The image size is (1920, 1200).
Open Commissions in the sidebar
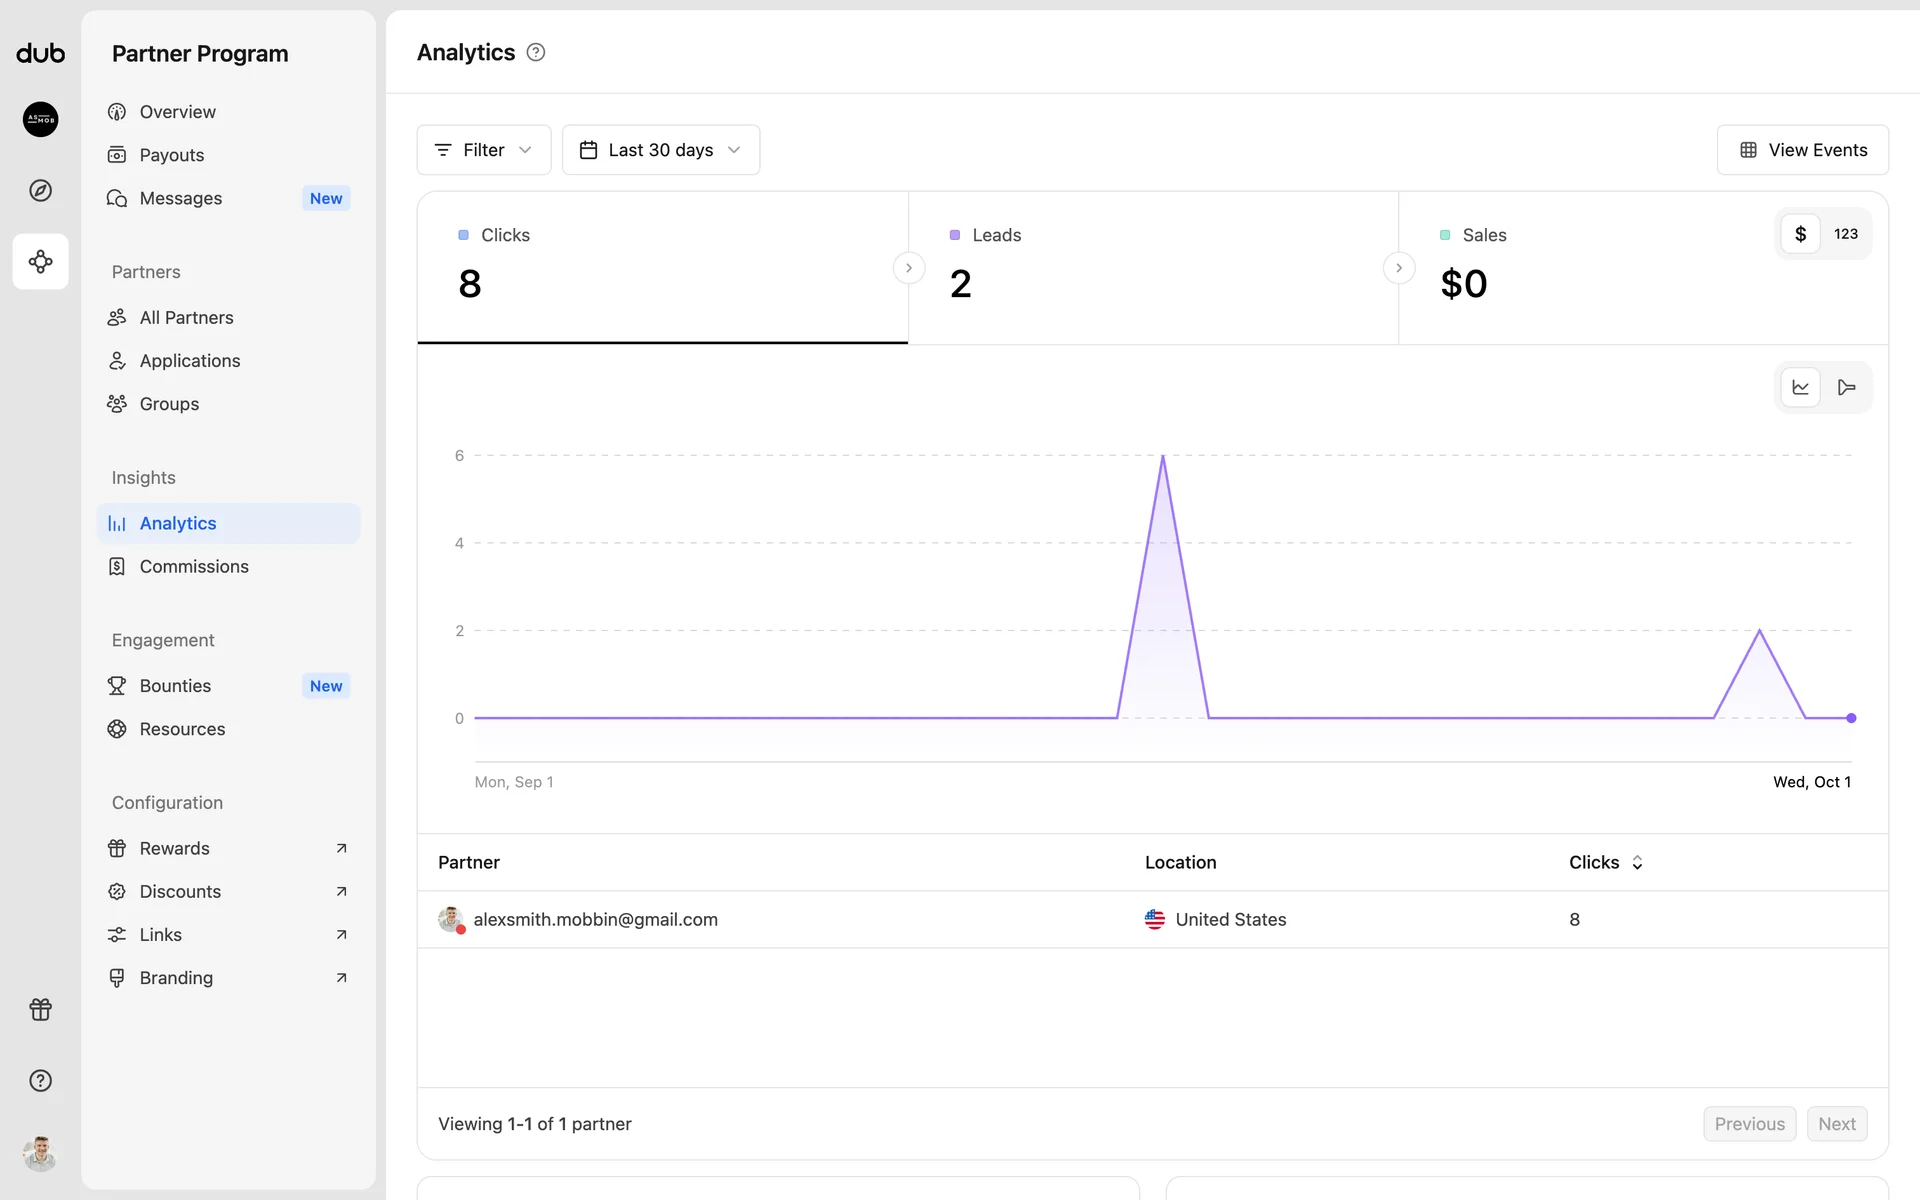194,566
